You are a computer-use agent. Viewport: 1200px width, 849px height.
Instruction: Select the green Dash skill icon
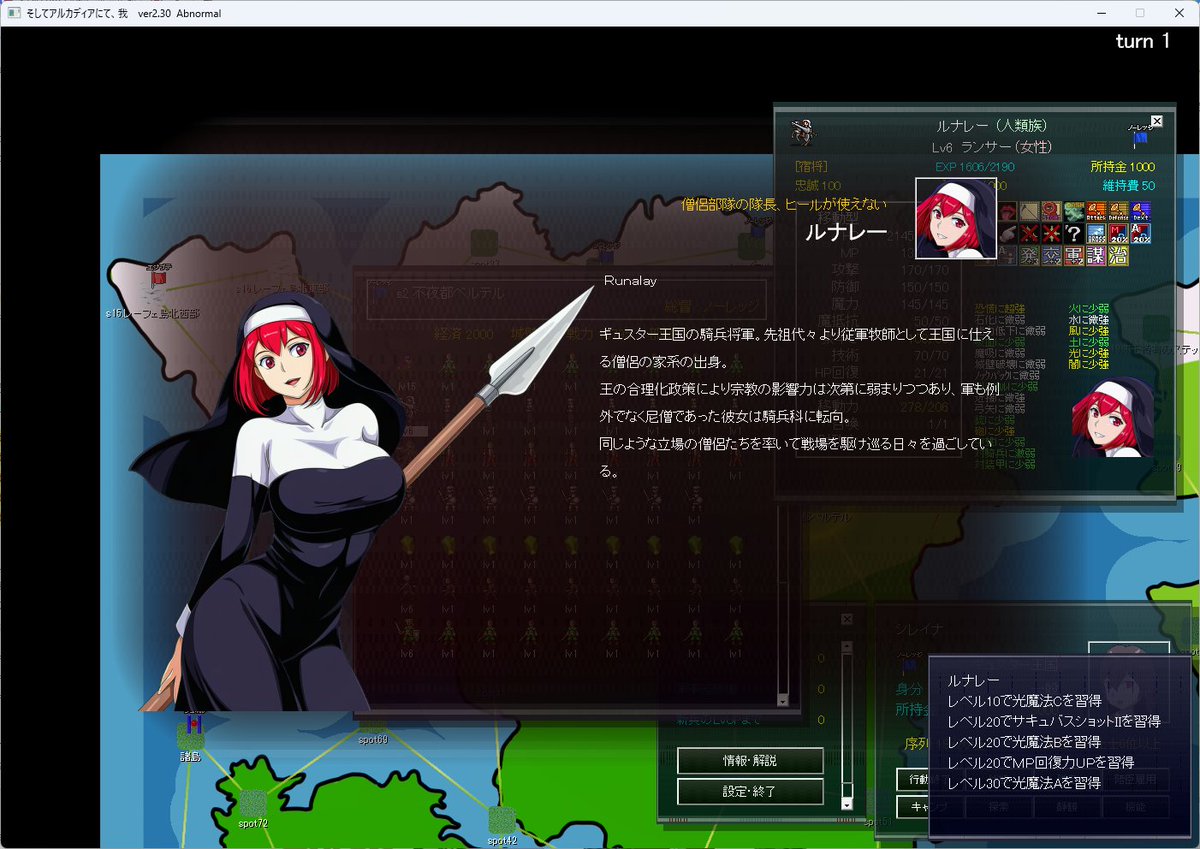[x=1074, y=211]
